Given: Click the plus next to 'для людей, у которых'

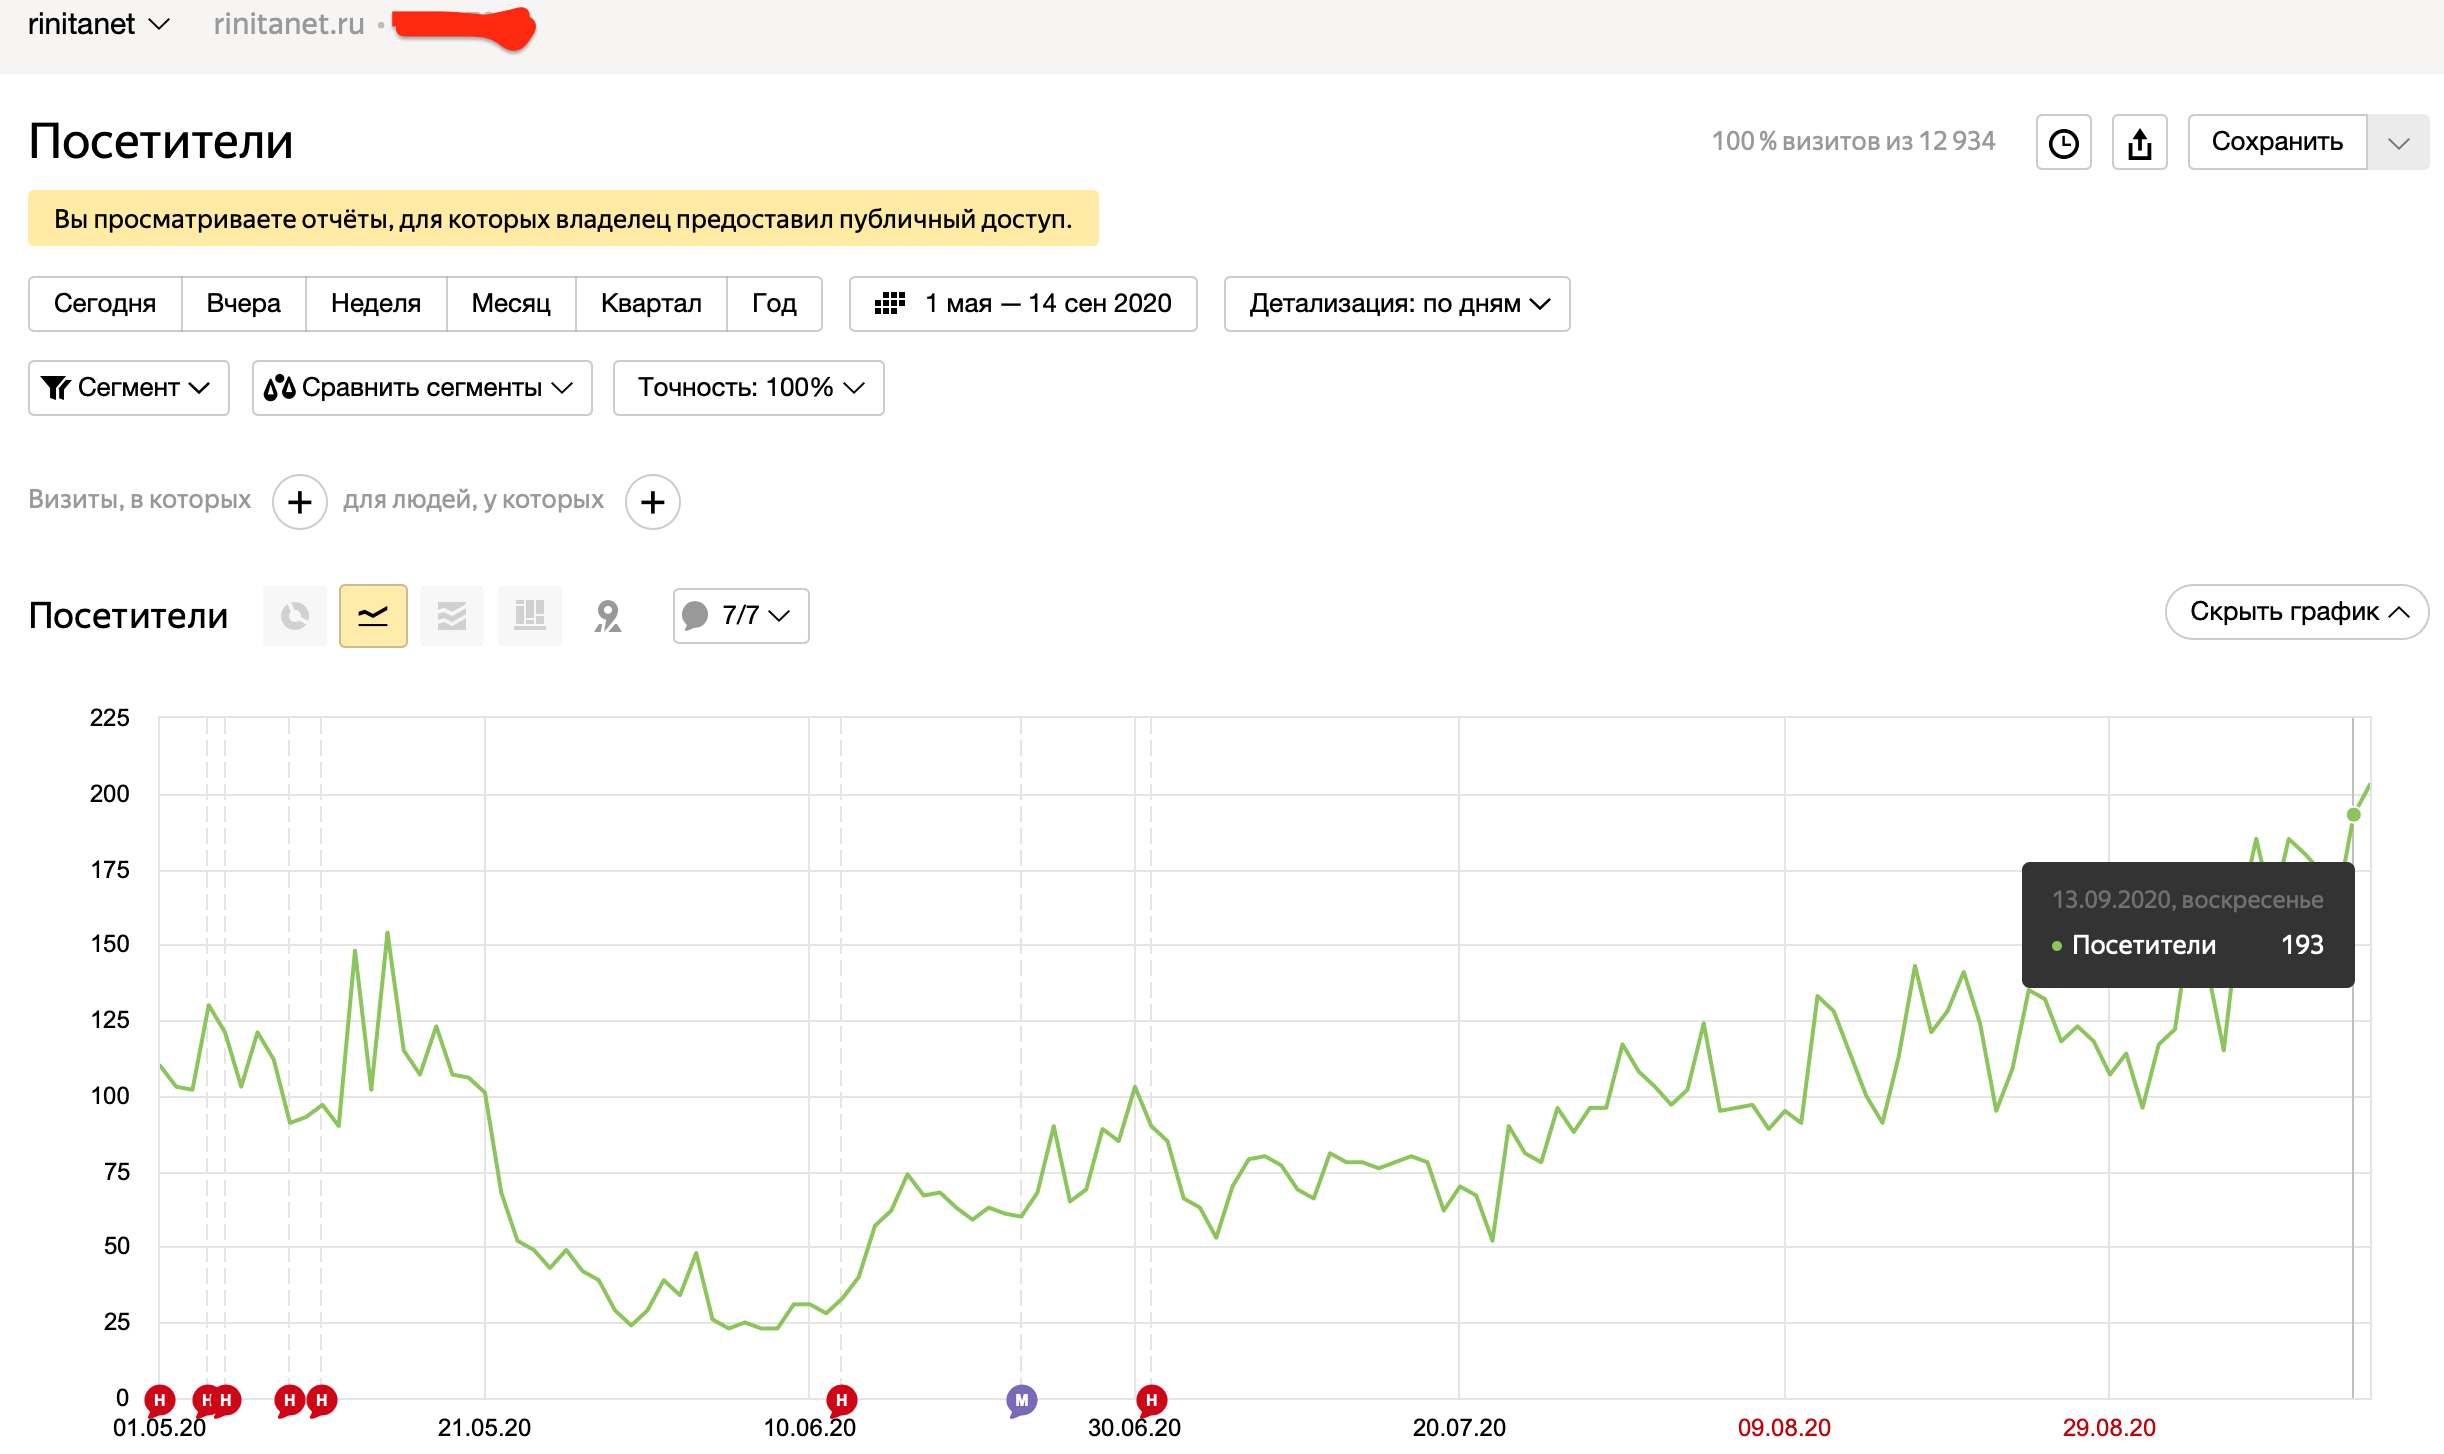Looking at the screenshot, I should (653, 502).
